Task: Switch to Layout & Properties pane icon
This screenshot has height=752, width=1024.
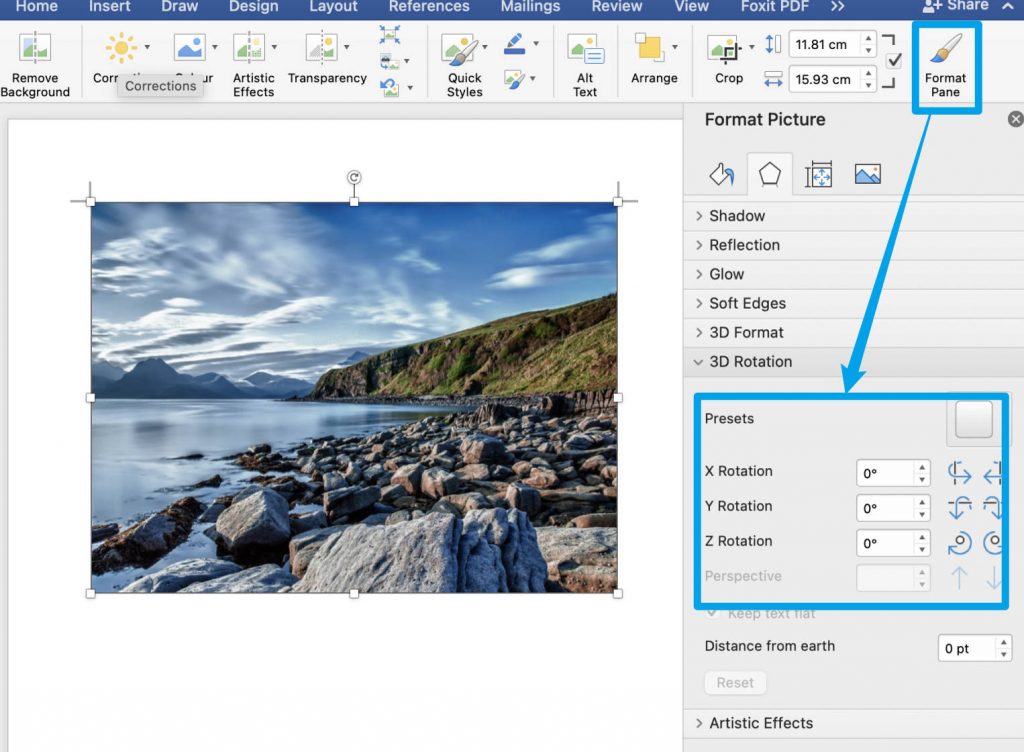Action: 818,174
